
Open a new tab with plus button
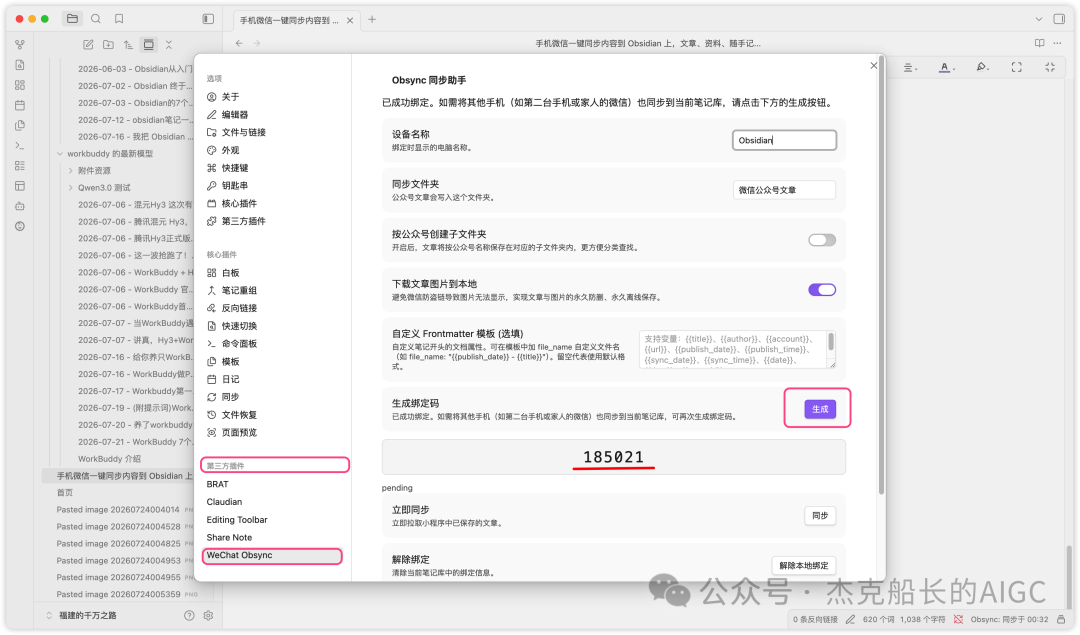click(x=372, y=19)
